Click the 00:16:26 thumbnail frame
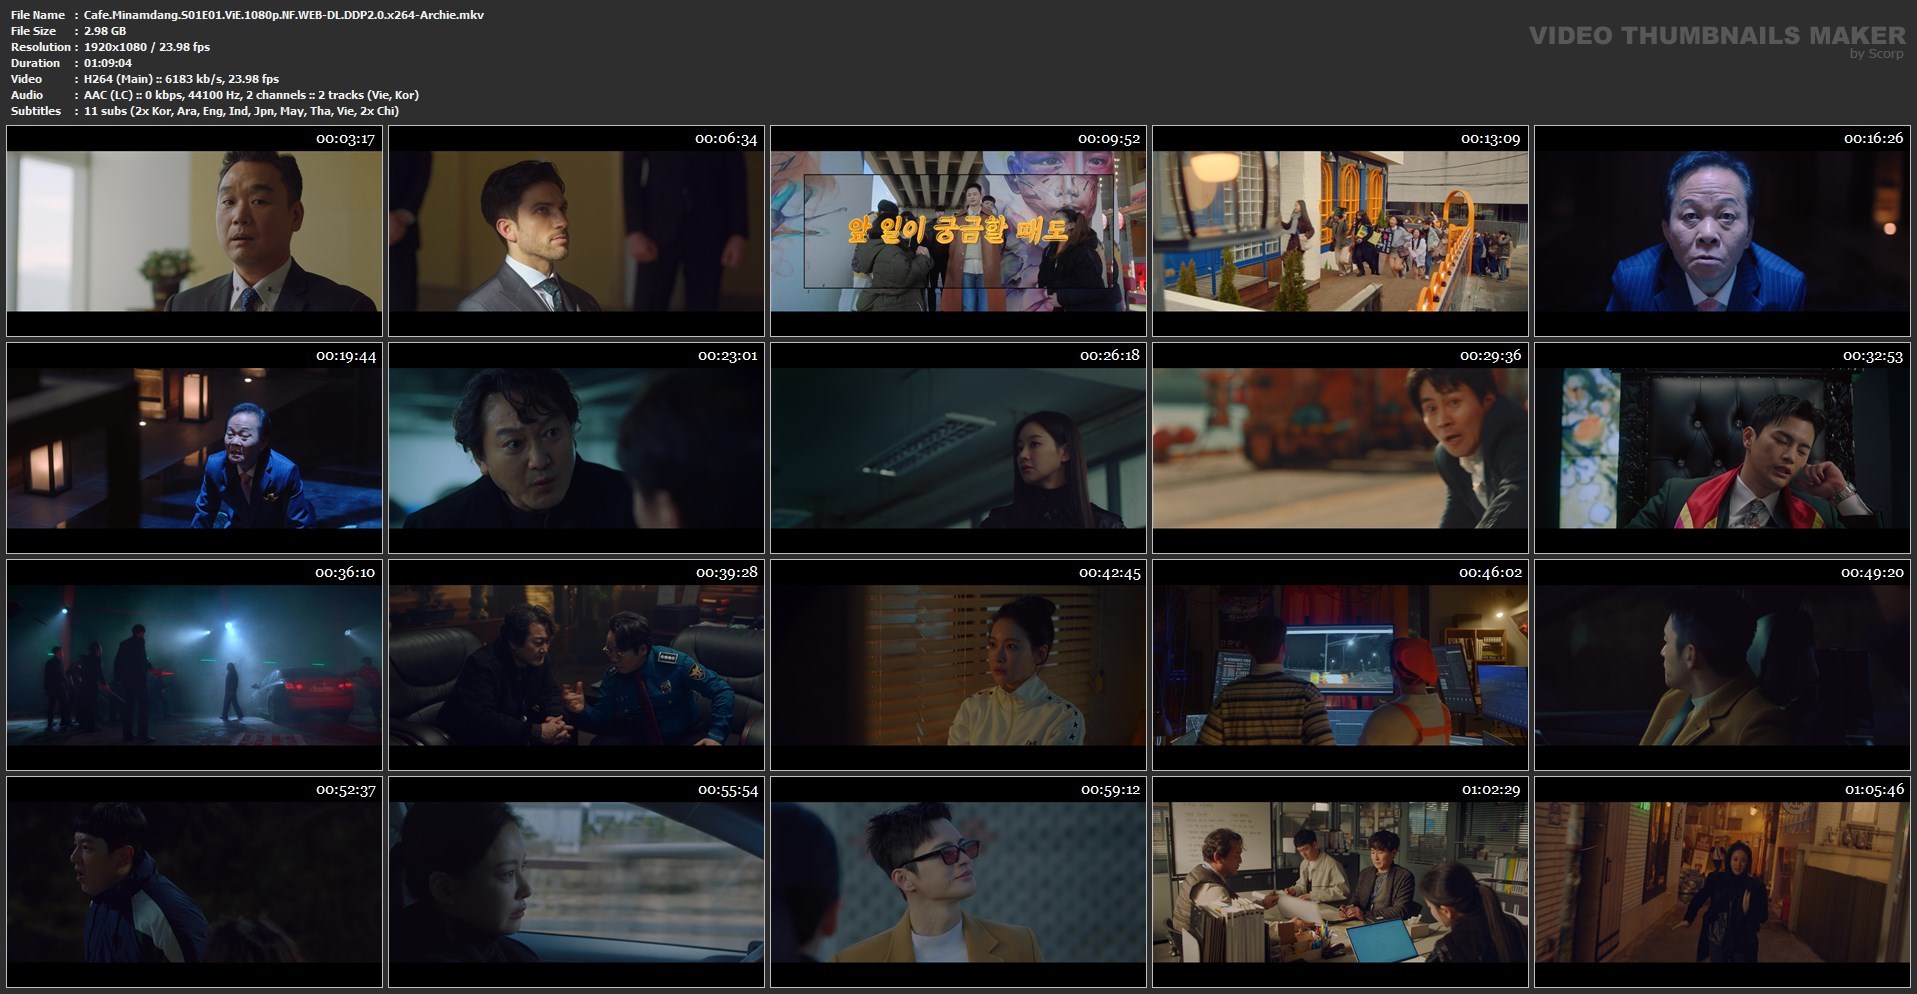The width and height of the screenshot is (1917, 994). (x=1722, y=231)
